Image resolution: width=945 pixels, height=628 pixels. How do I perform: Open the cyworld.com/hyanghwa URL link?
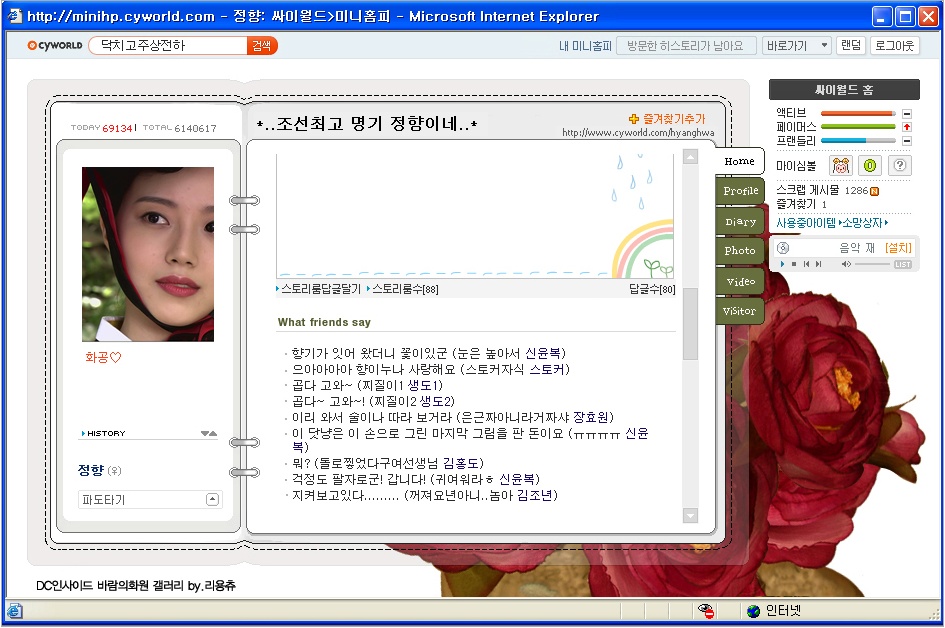coord(638,133)
